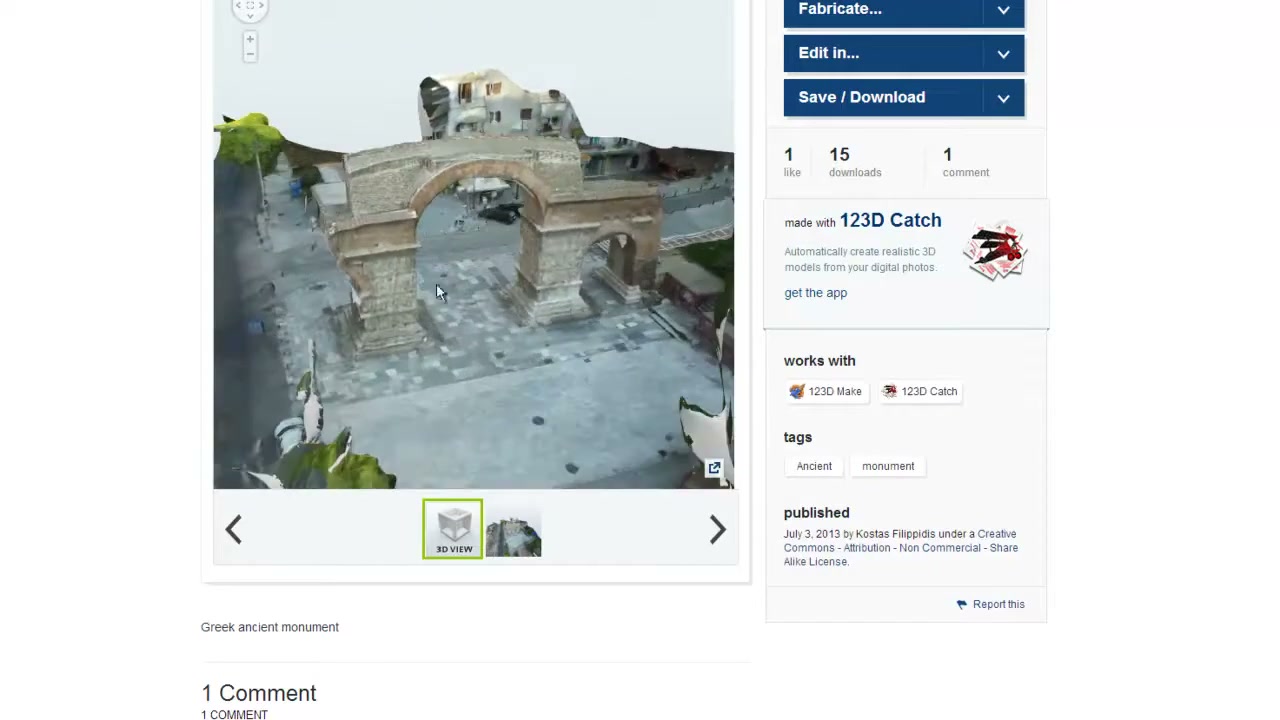This screenshot has width=1280, height=720.
Task: Expand the Save / Download menu
Action: tap(903, 97)
